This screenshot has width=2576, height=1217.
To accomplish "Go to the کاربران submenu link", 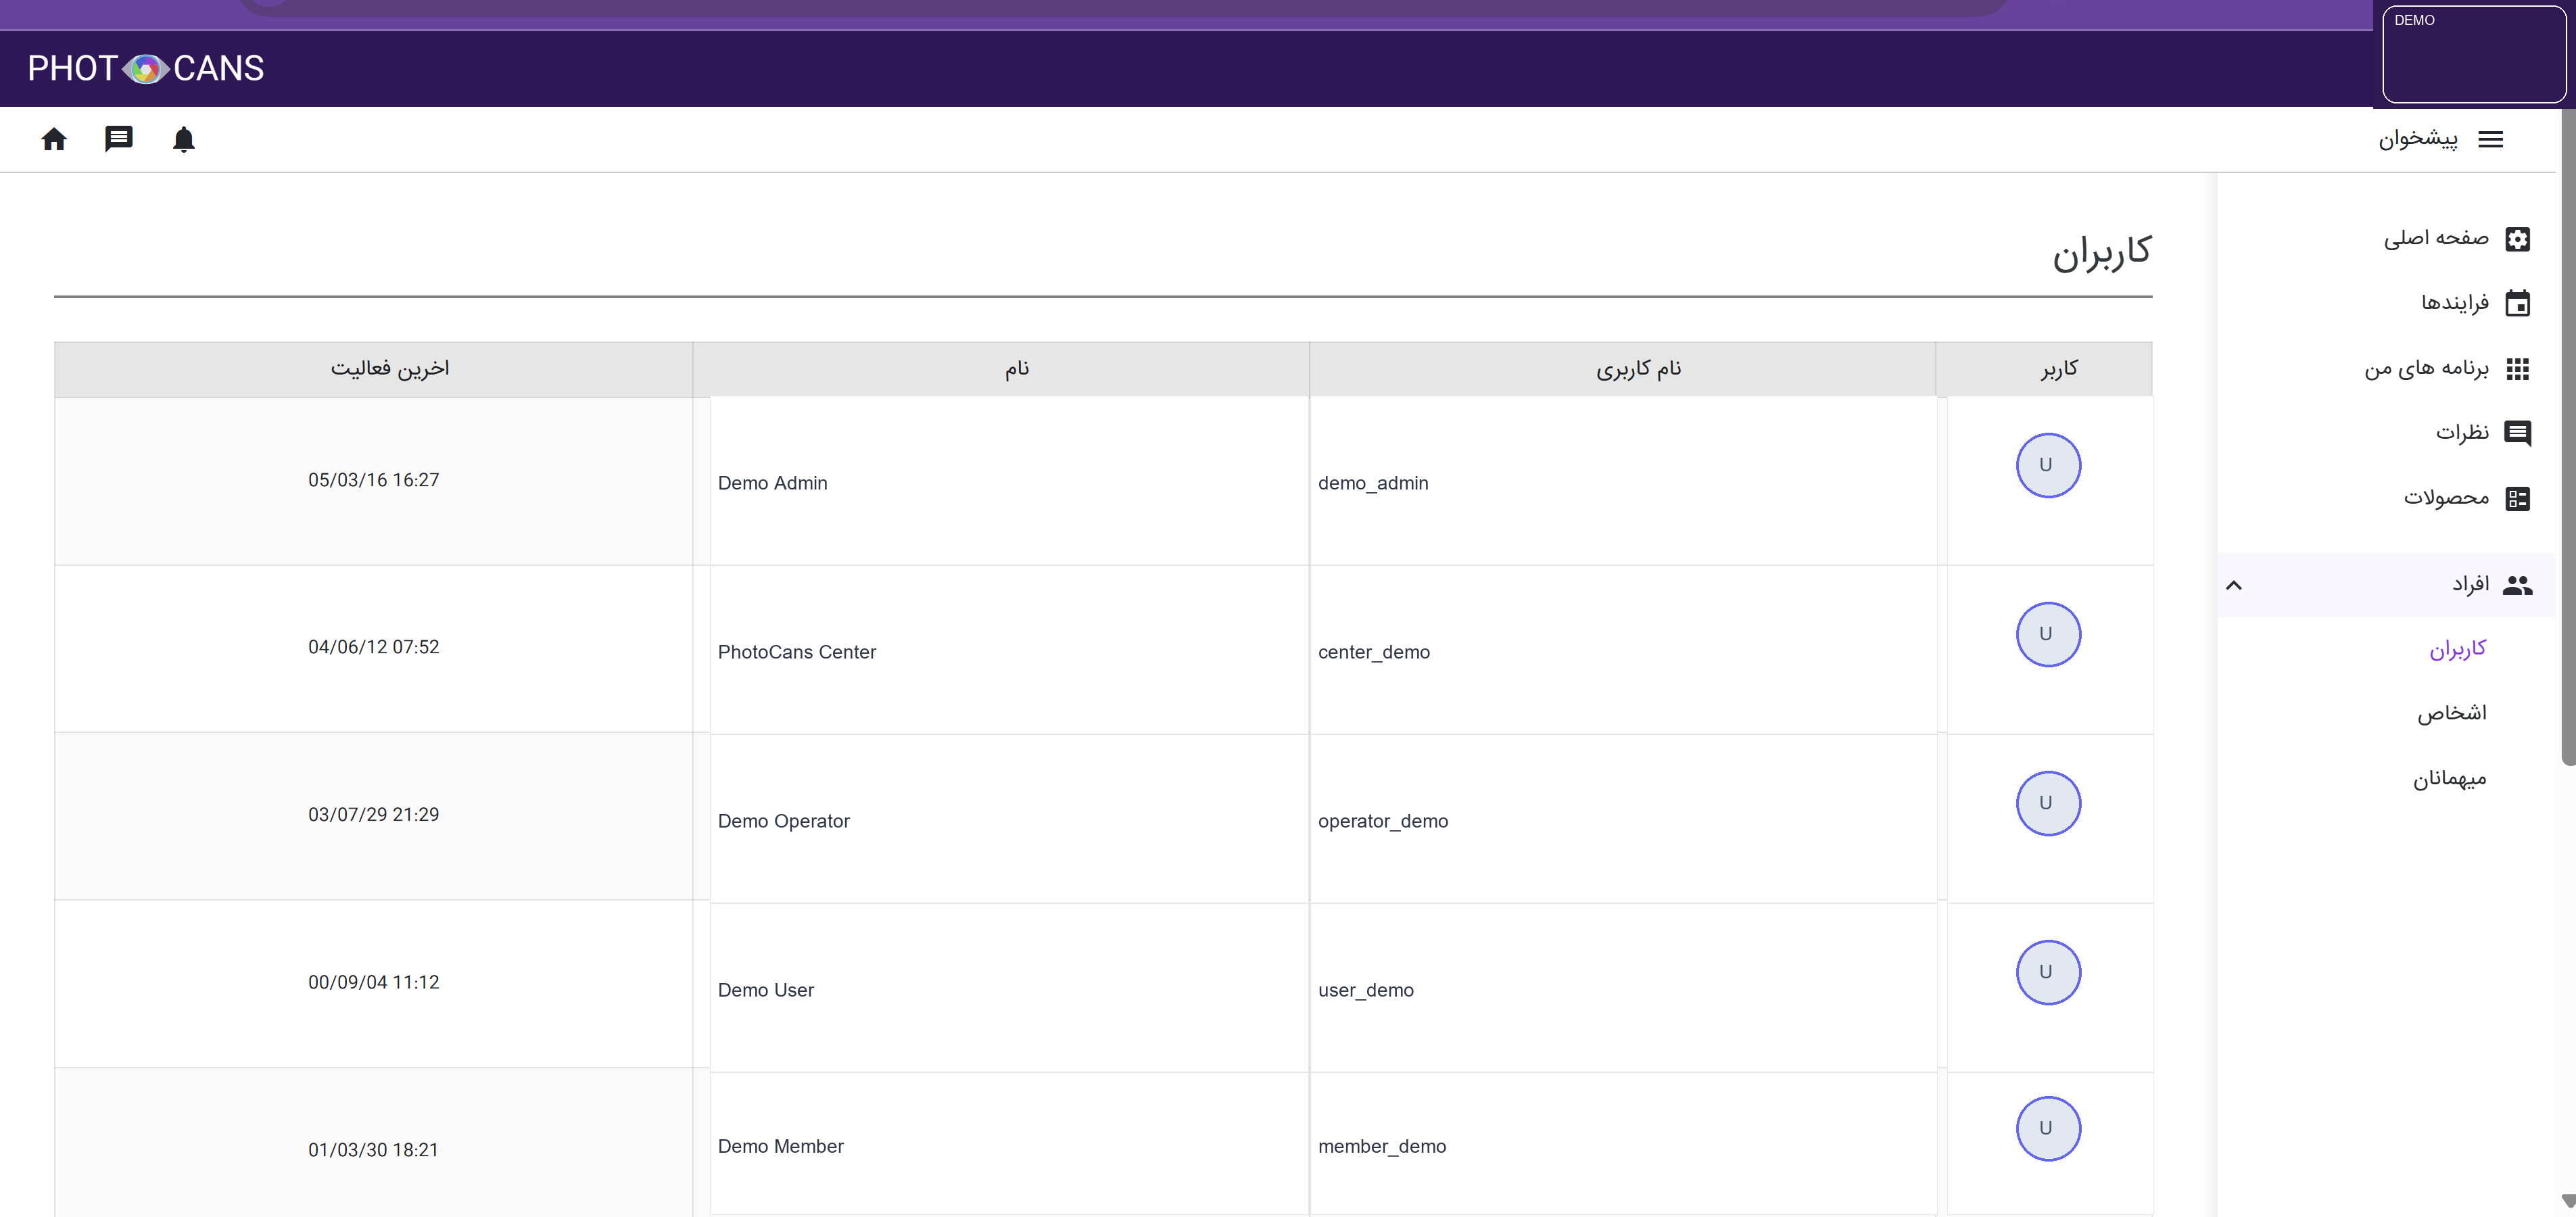I will point(2458,649).
